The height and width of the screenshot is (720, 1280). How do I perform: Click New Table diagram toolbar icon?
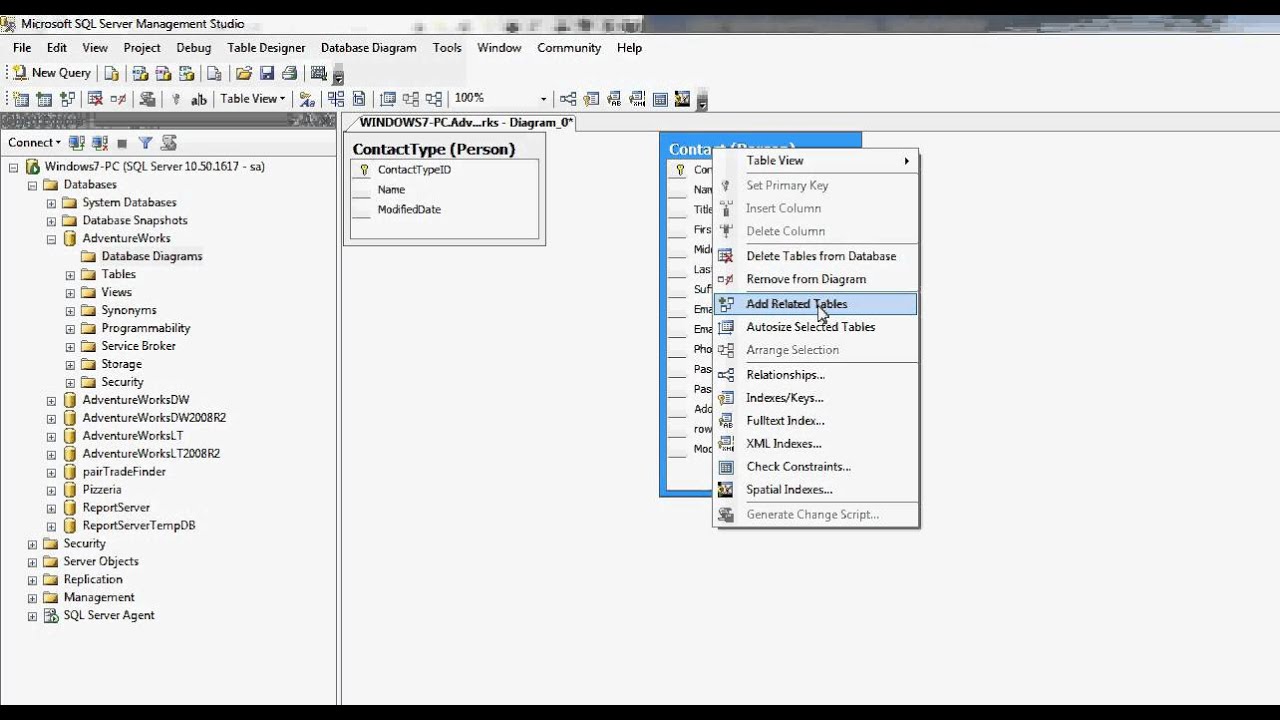click(x=20, y=99)
